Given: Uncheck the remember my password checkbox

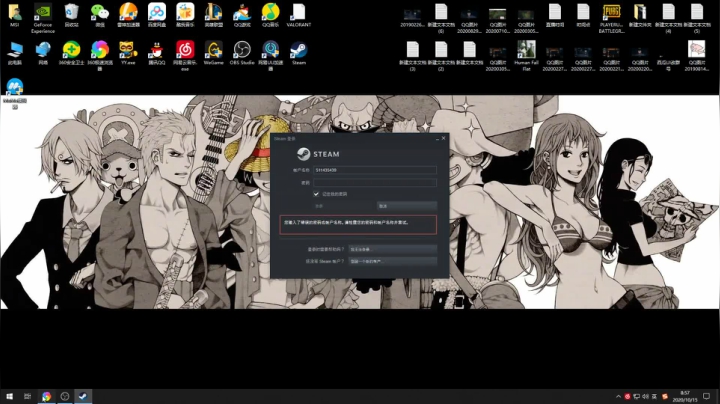Looking at the screenshot, I should point(316,194).
